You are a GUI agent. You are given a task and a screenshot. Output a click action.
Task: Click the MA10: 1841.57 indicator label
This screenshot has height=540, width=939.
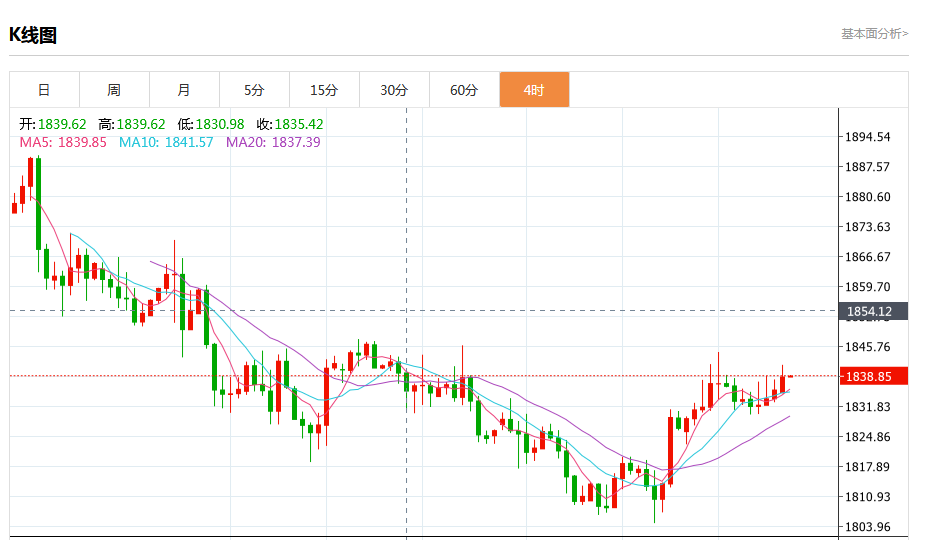tap(166, 142)
